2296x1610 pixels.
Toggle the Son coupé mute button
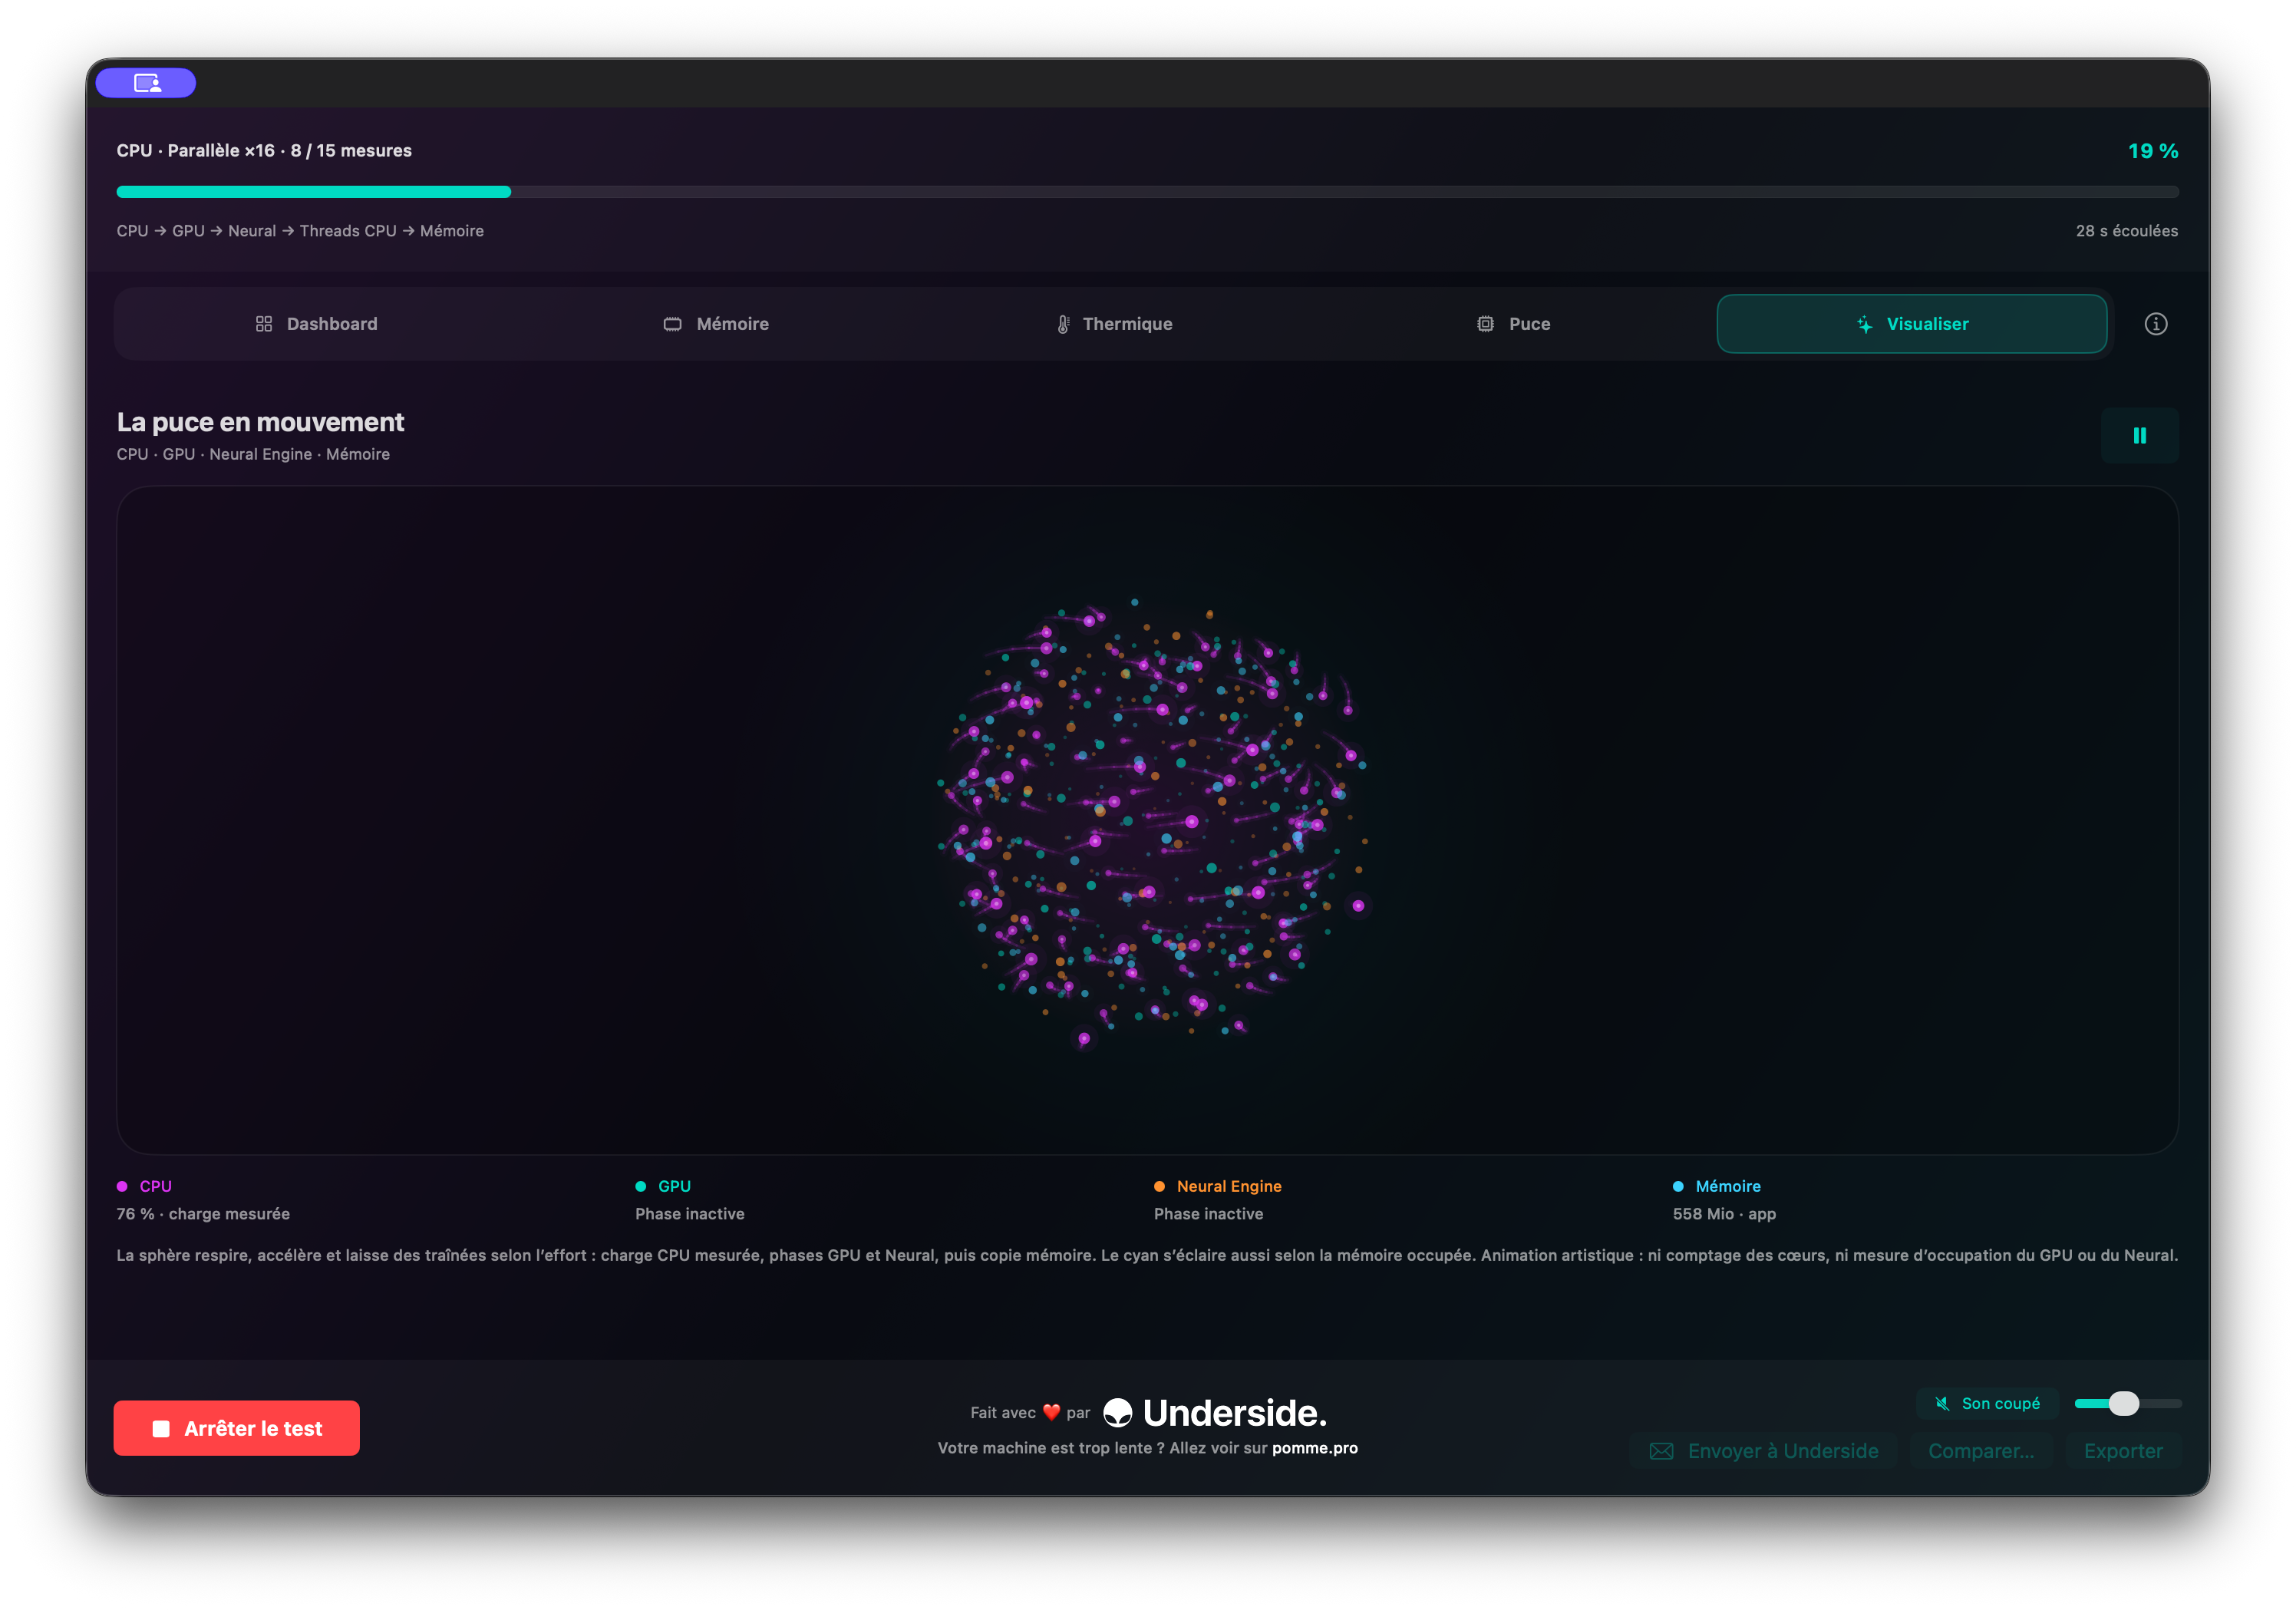[x=1987, y=1403]
